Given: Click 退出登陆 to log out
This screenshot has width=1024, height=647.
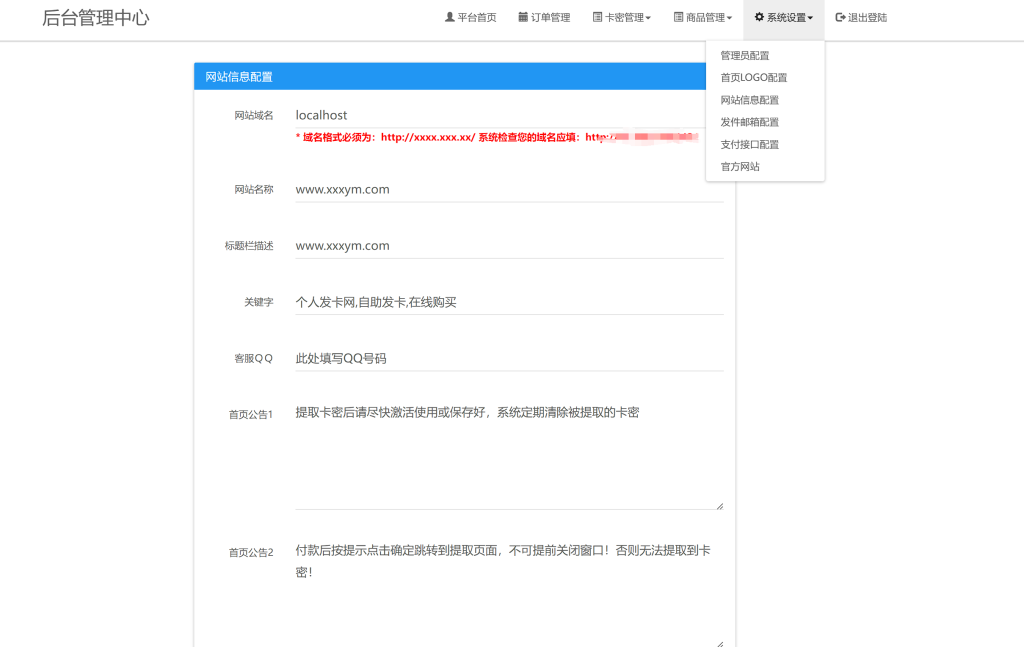Looking at the screenshot, I should [x=866, y=17].
